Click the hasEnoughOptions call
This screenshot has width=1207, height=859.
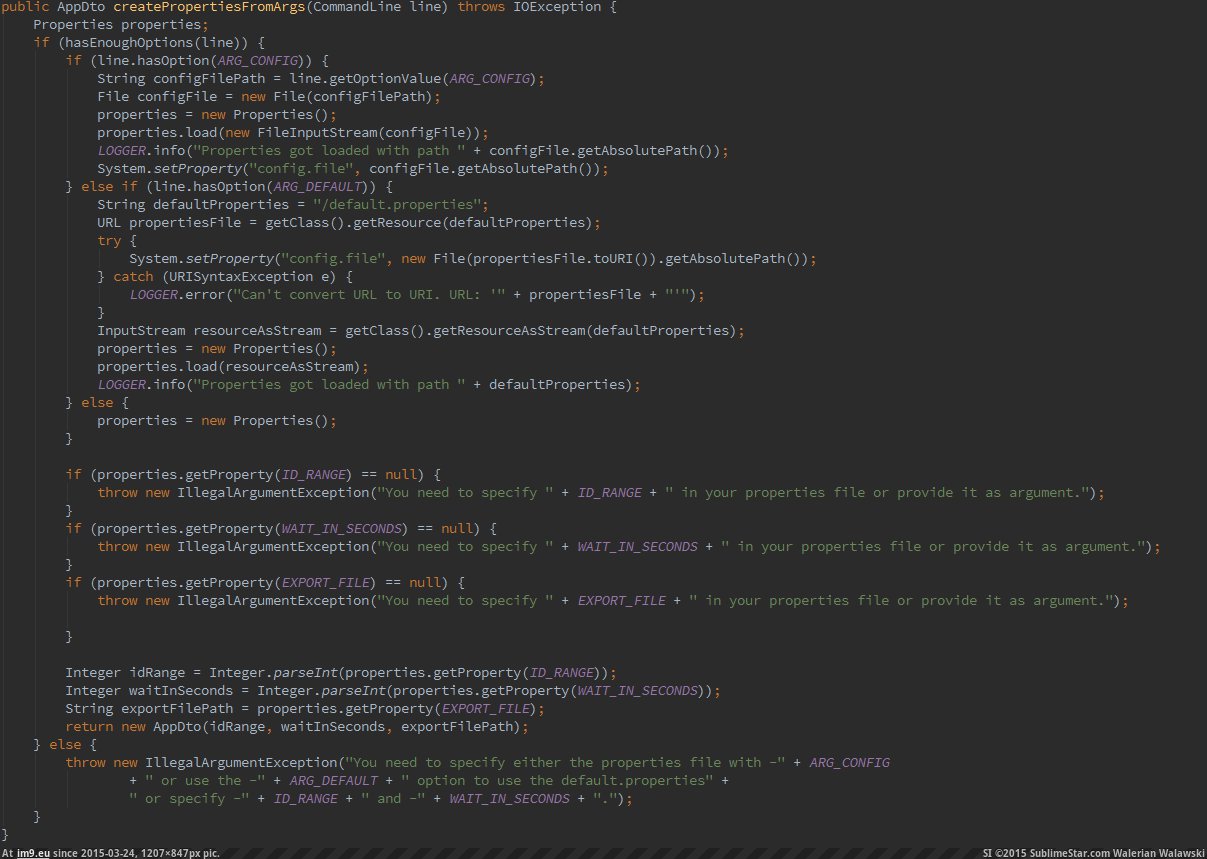click(129, 43)
